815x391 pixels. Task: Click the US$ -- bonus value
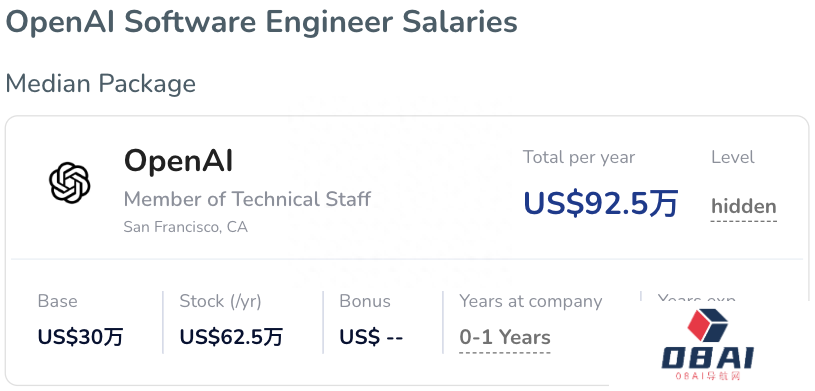(x=371, y=337)
